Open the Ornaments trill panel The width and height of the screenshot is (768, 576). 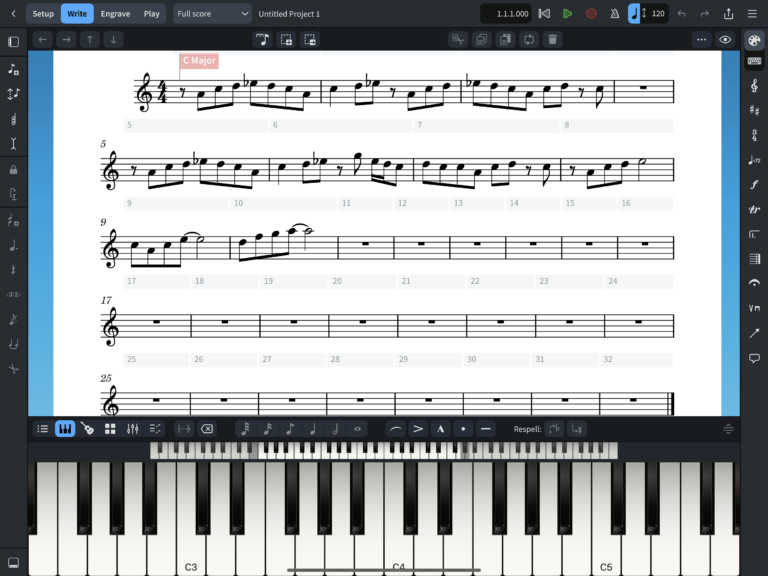tap(754, 210)
